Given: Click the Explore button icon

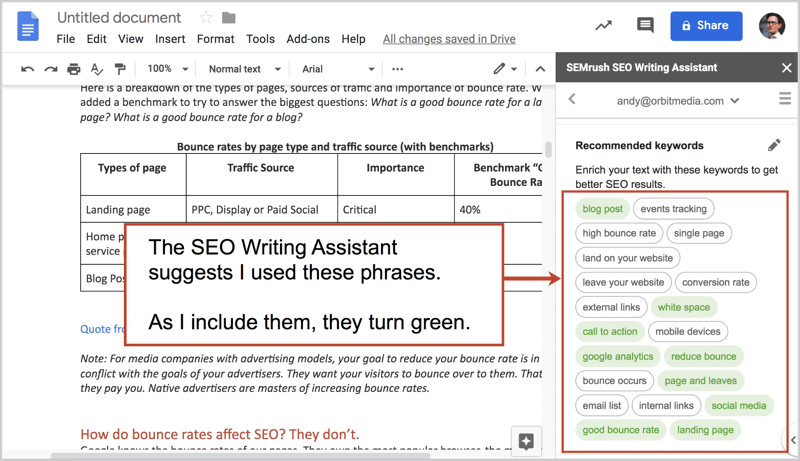Looking at the screenshot, I should [x=526, y=441].
